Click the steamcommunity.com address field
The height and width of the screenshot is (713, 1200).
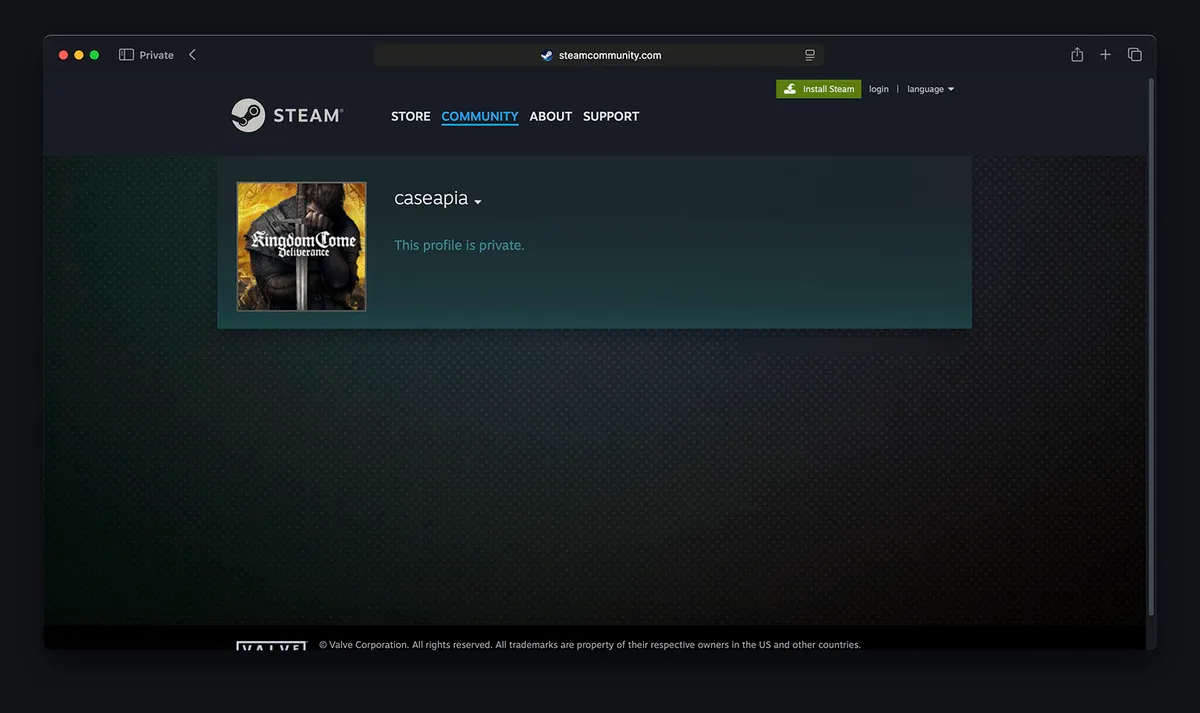coord(599,55)
